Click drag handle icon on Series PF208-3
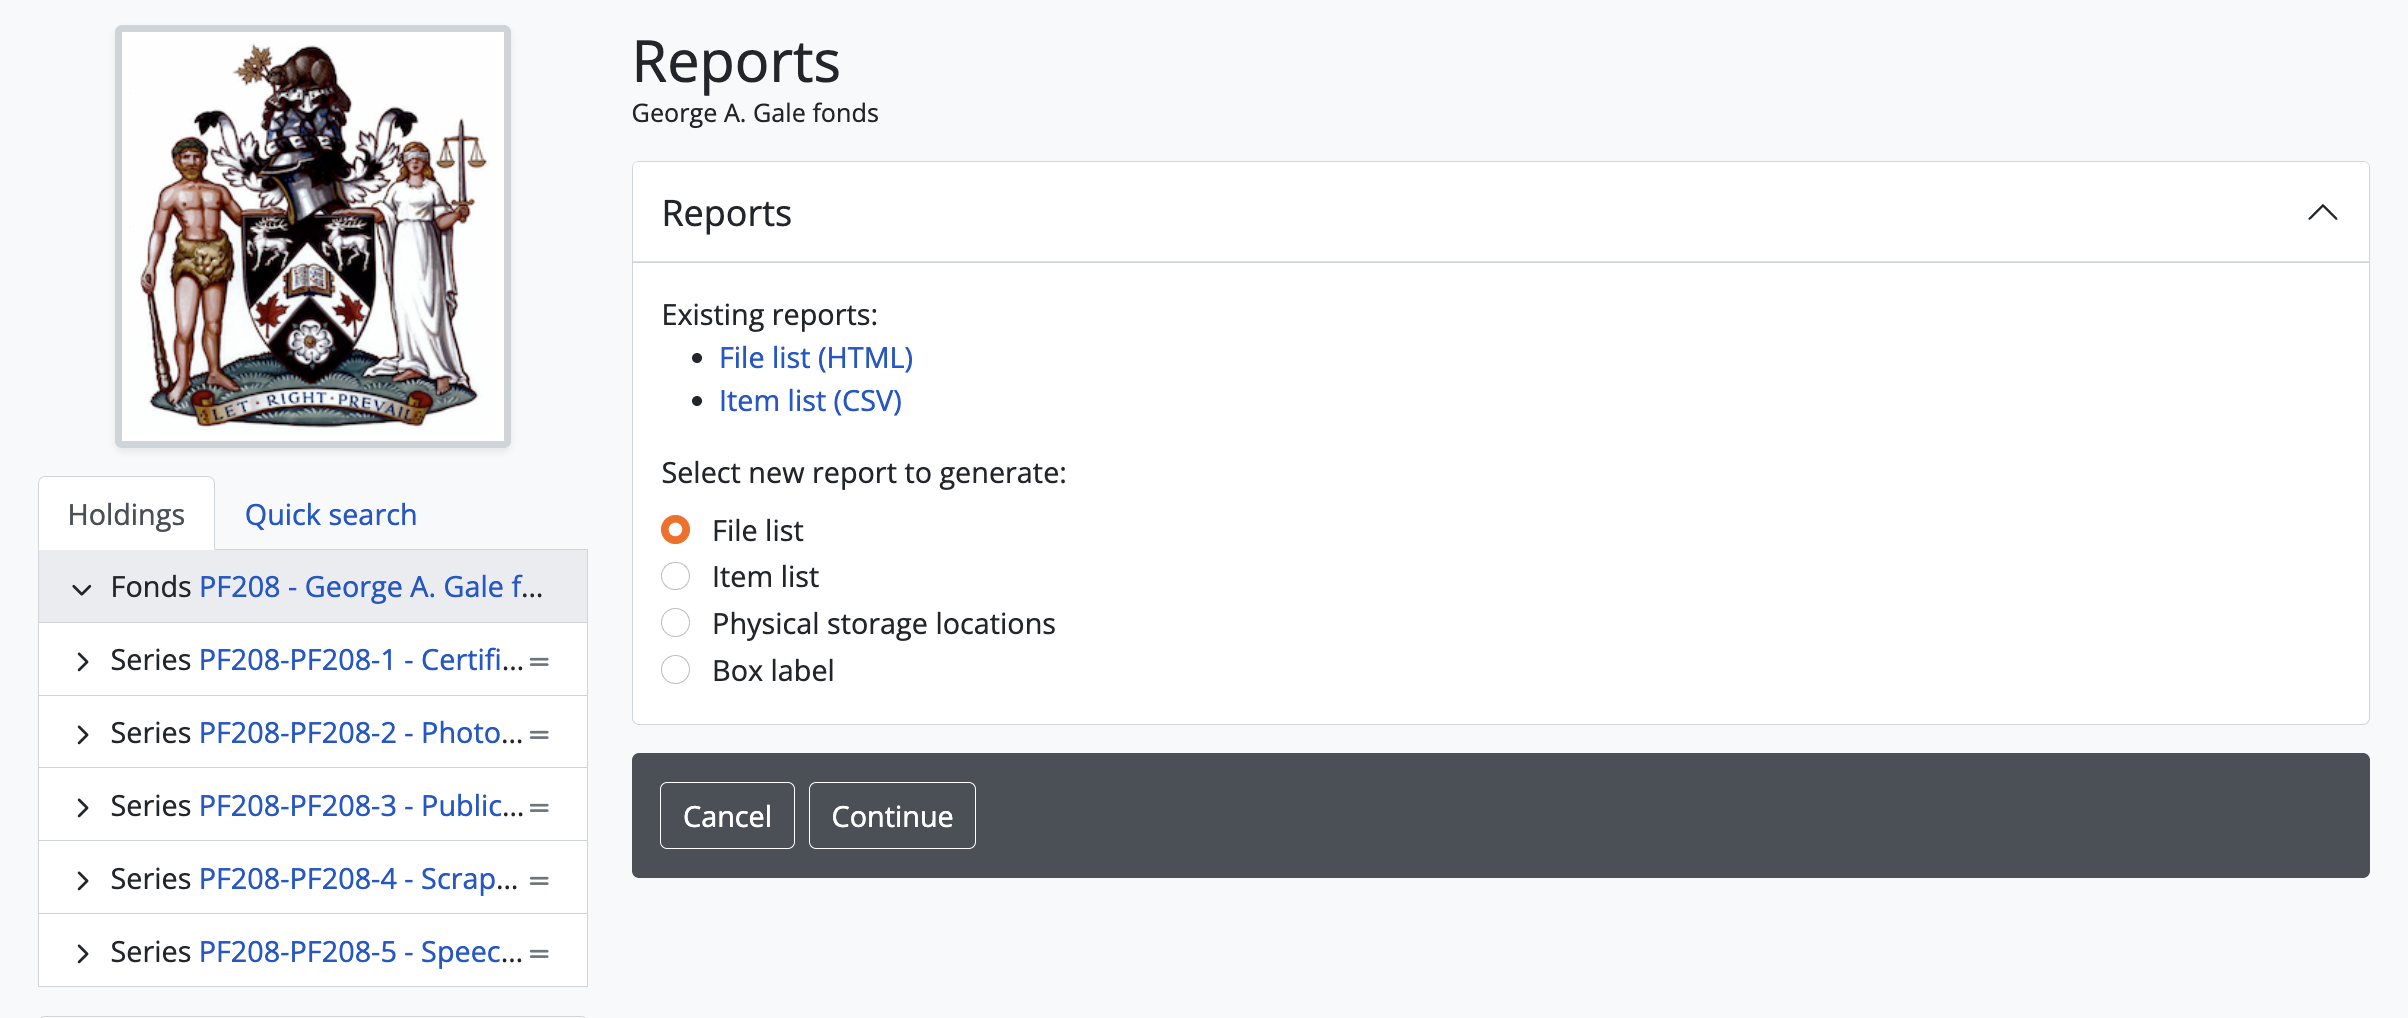Viewport: 2408px width, 1018px height. [x=539, y=808]
